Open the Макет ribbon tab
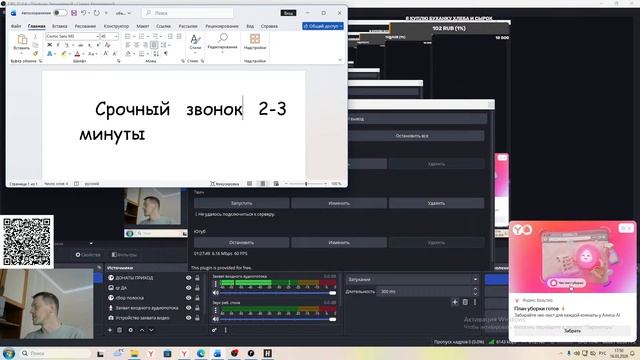The height and width of the screenshot is (360, 640). pyautogui.click(x=142, y=26)
